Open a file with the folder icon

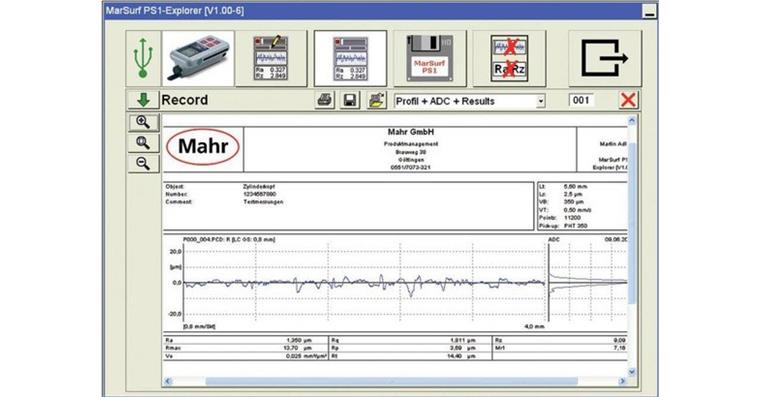[377, 100]
